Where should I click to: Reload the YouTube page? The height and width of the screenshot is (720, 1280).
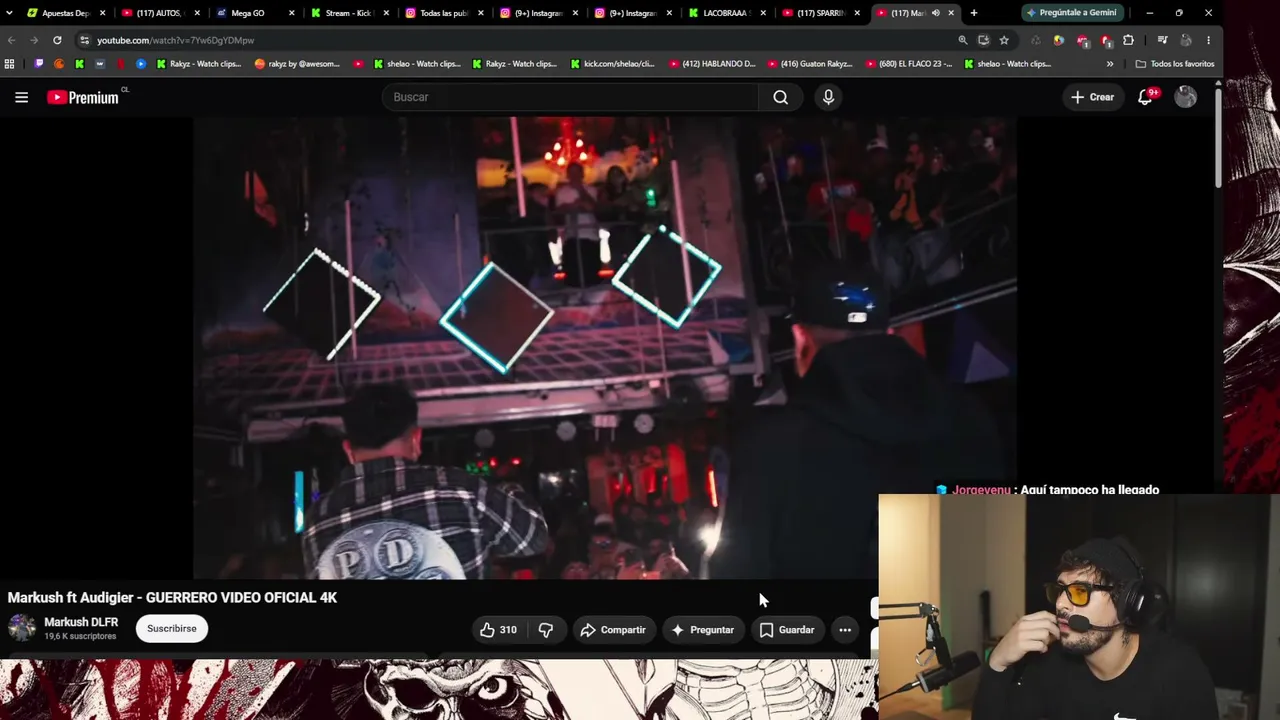(57, 40)
